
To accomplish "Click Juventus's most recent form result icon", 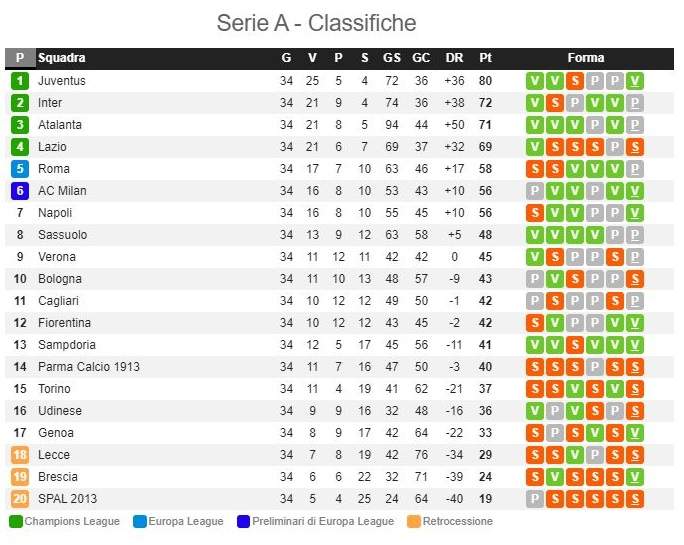I will (636, 81).
